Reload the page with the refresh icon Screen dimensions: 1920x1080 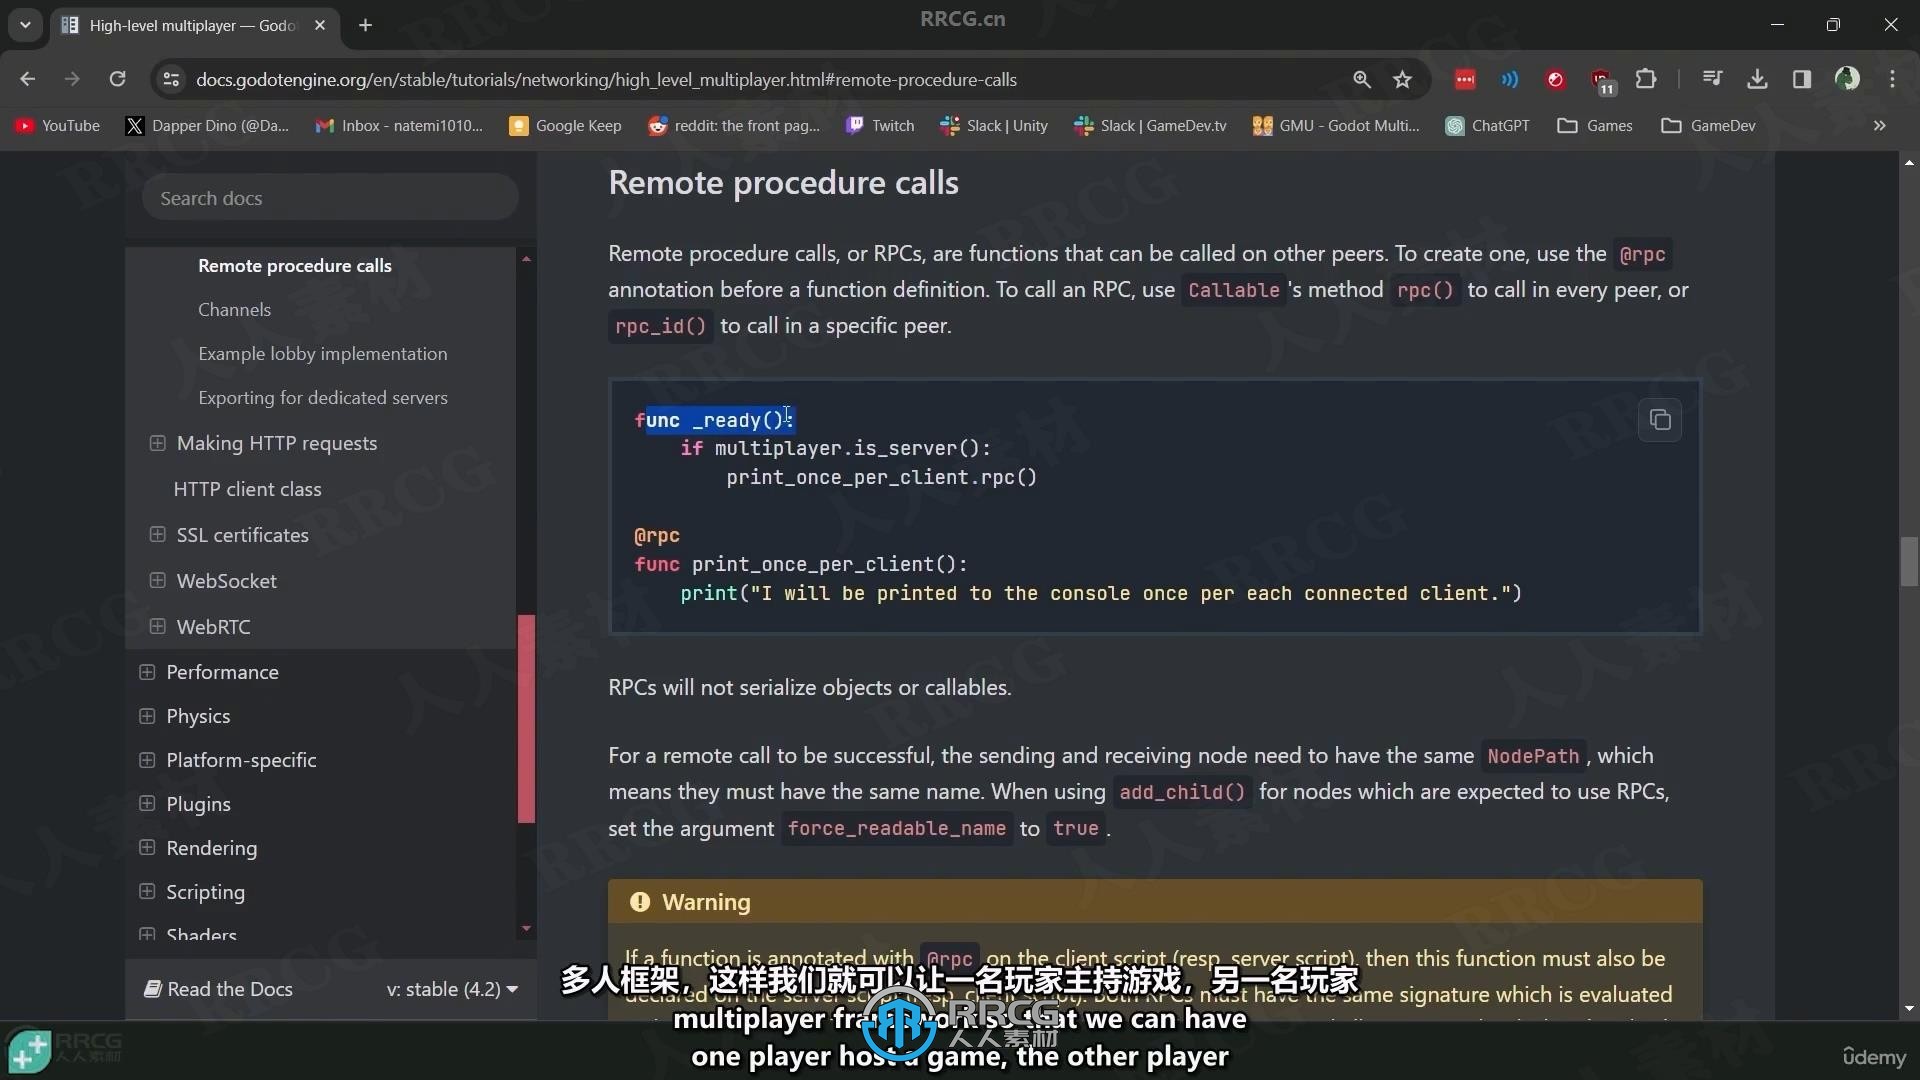pos(117,79)
